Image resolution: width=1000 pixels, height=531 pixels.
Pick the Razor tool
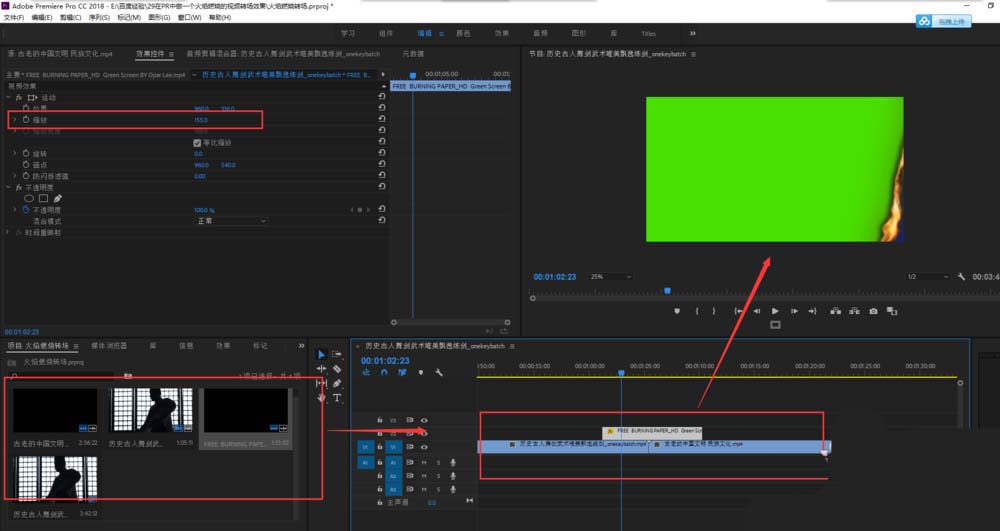pos(337,368)
